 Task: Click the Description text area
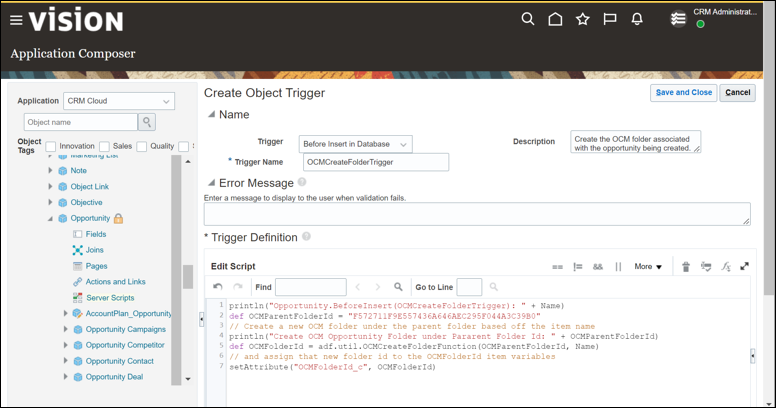635,142
